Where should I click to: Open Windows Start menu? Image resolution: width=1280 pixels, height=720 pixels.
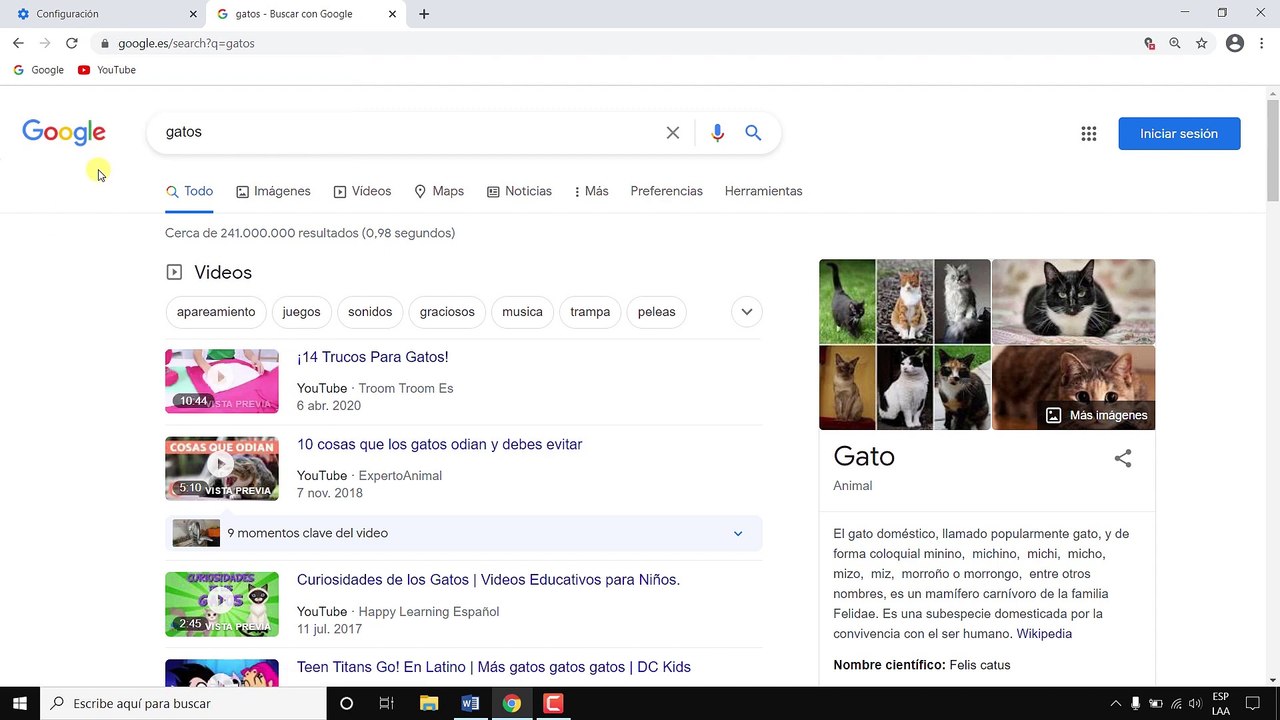[x=19, y=703]
